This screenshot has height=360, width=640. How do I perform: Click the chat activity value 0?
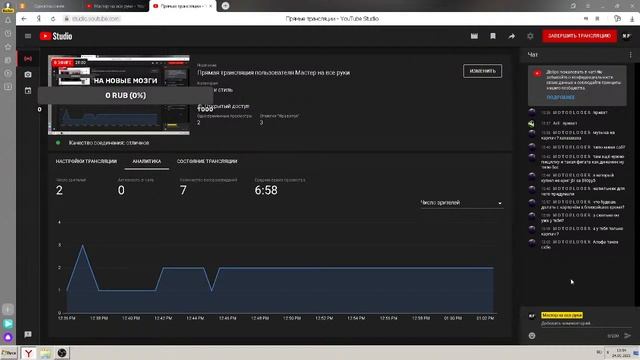121,190
